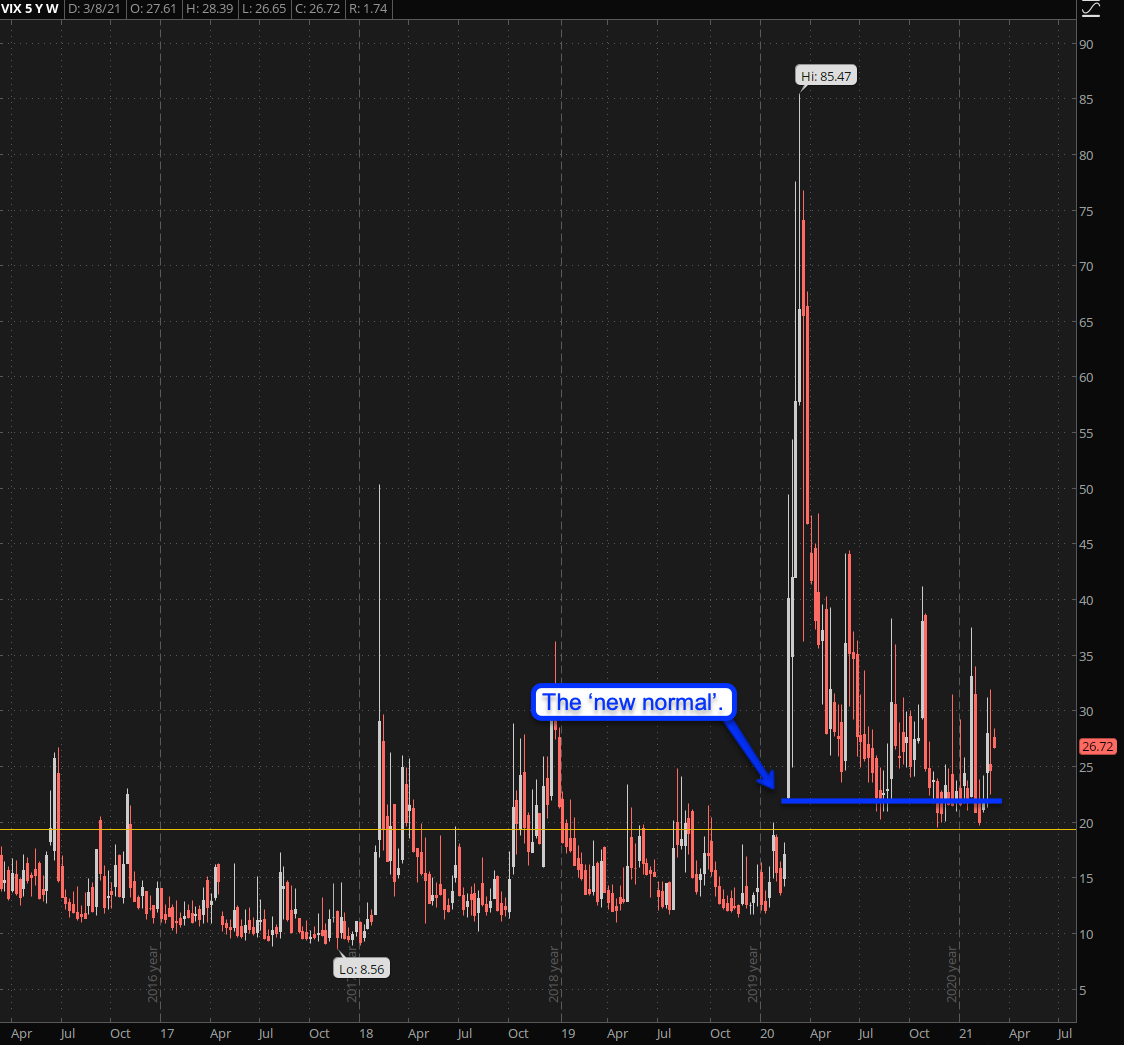Image resolution: width=1124 pixels, height=1045 pixels.
Task: Click the vertical 2019 year marker label
Action: click(x=753, y=974)
